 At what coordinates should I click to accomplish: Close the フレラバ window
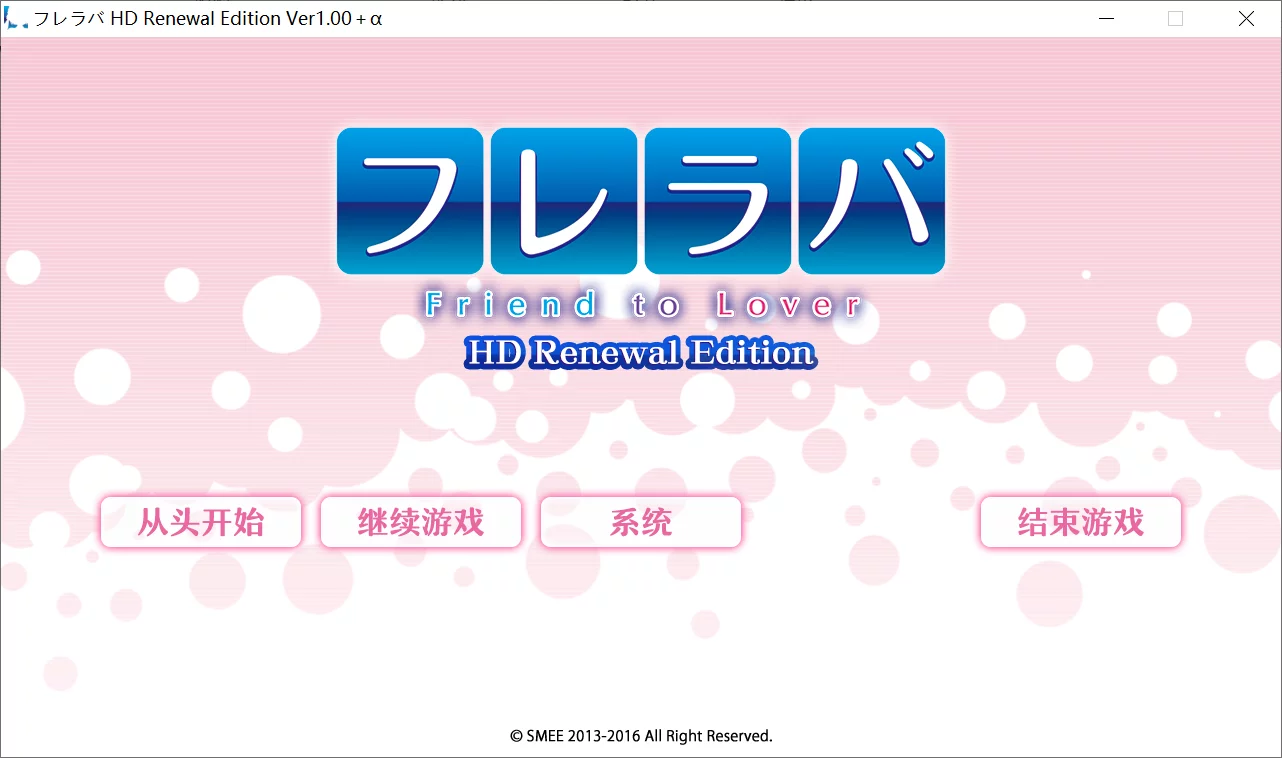(x=1246, y=18)
